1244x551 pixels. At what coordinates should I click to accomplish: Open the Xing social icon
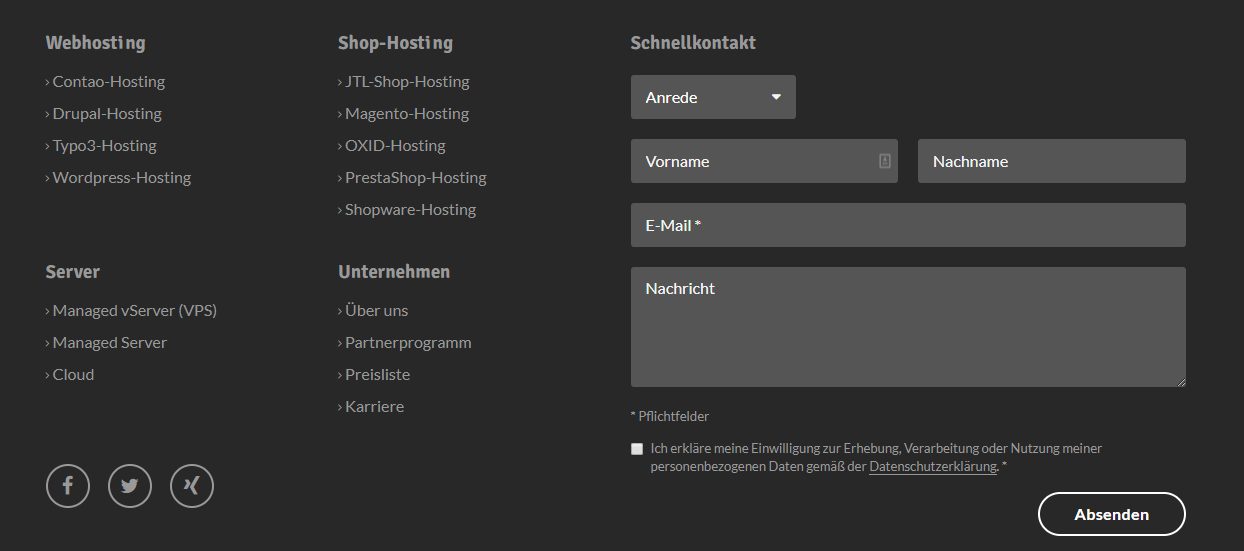point(192,487)
